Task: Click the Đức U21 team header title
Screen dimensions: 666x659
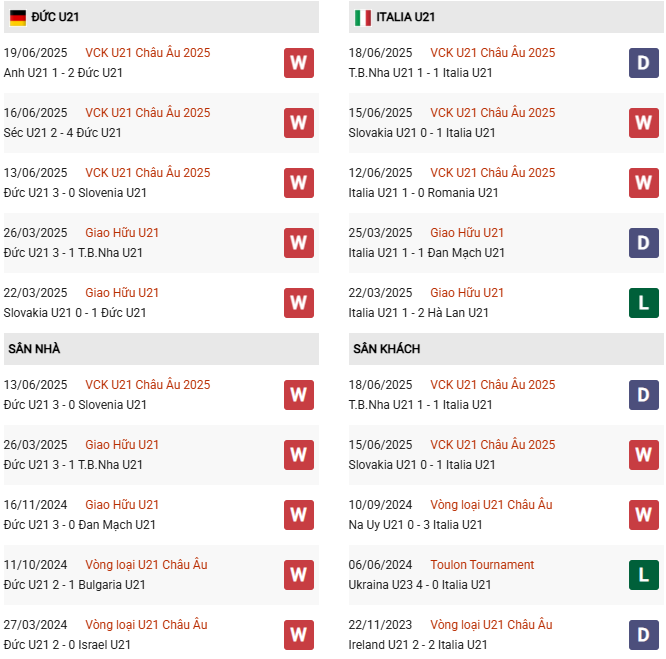Action: click(x=55, y=17)
